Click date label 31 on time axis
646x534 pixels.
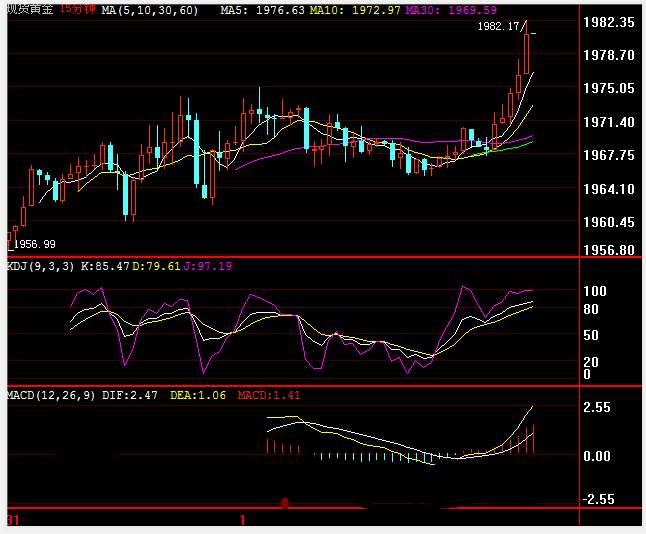point(12,521)
